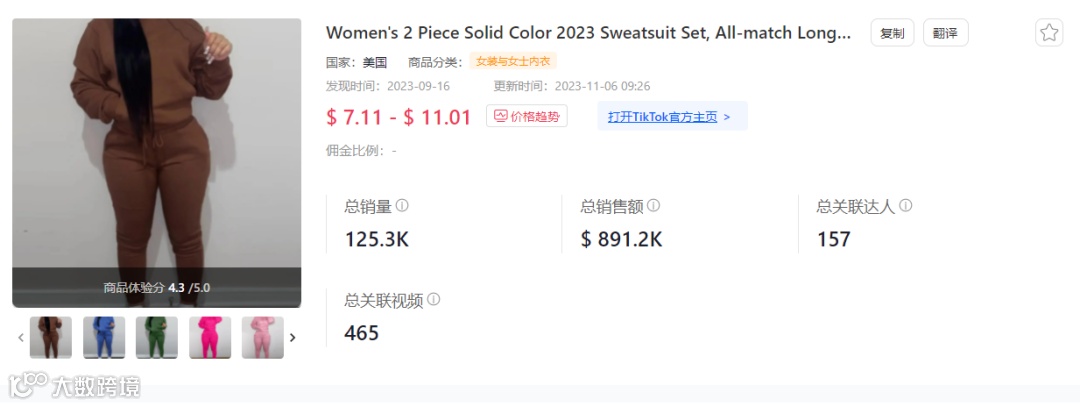Screen dimensions: 1080x406
Task: Select the light pink sweatsuit thumbnail
Action: tap(263, 338)
